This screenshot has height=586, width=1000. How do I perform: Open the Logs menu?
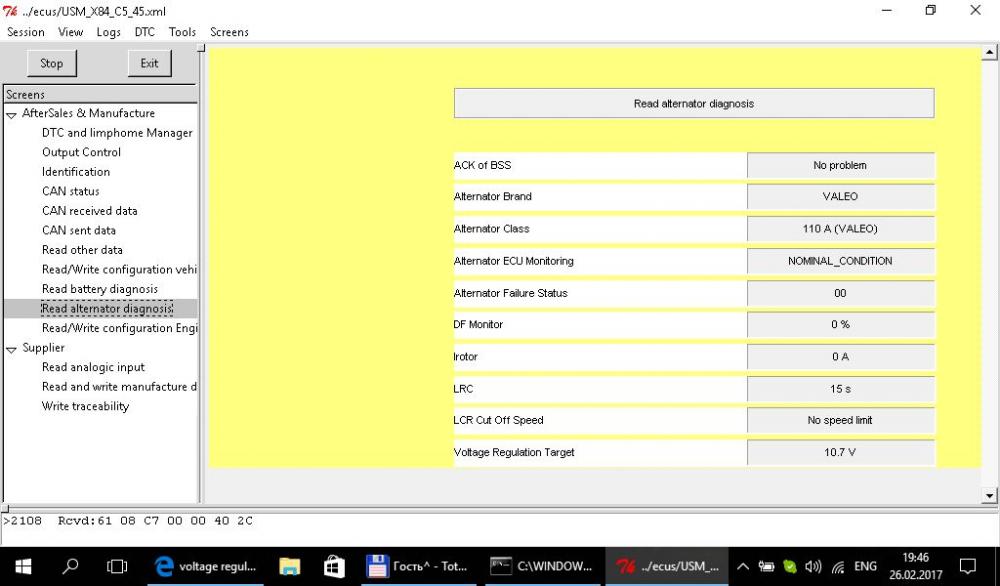point(108,32)
